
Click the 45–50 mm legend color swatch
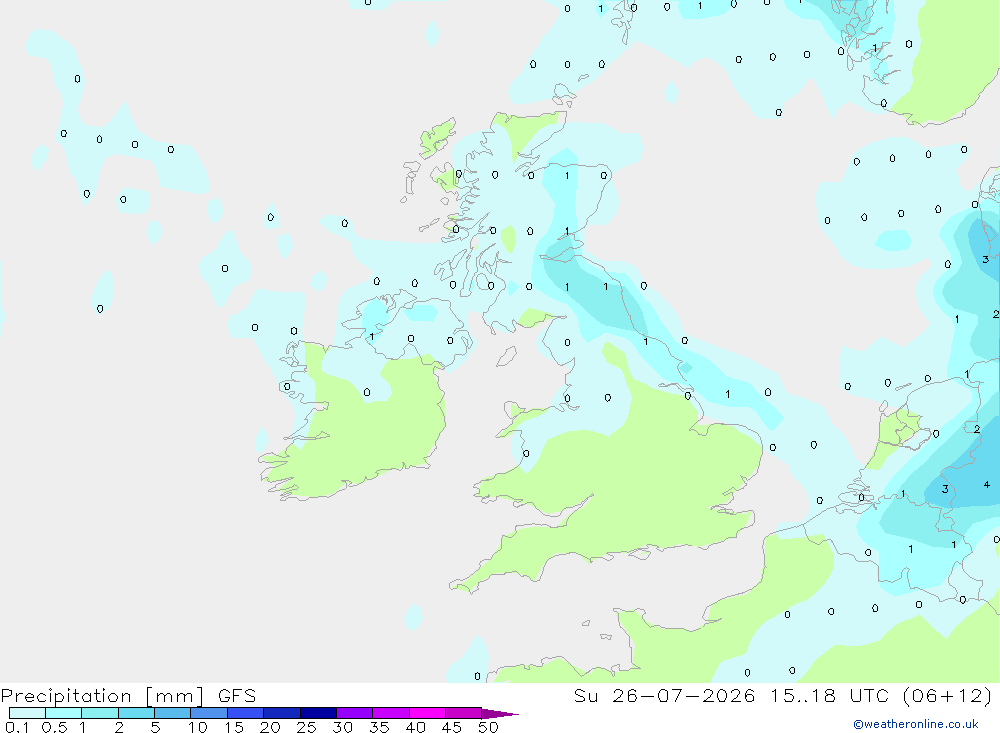(464, 713)
